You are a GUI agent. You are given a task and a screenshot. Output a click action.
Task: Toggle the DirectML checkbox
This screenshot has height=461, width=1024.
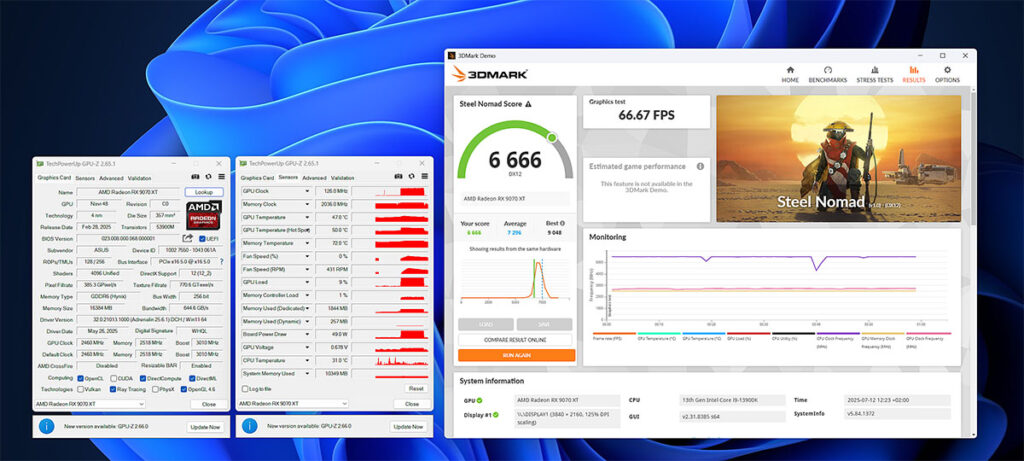click(x=193, y=378)
